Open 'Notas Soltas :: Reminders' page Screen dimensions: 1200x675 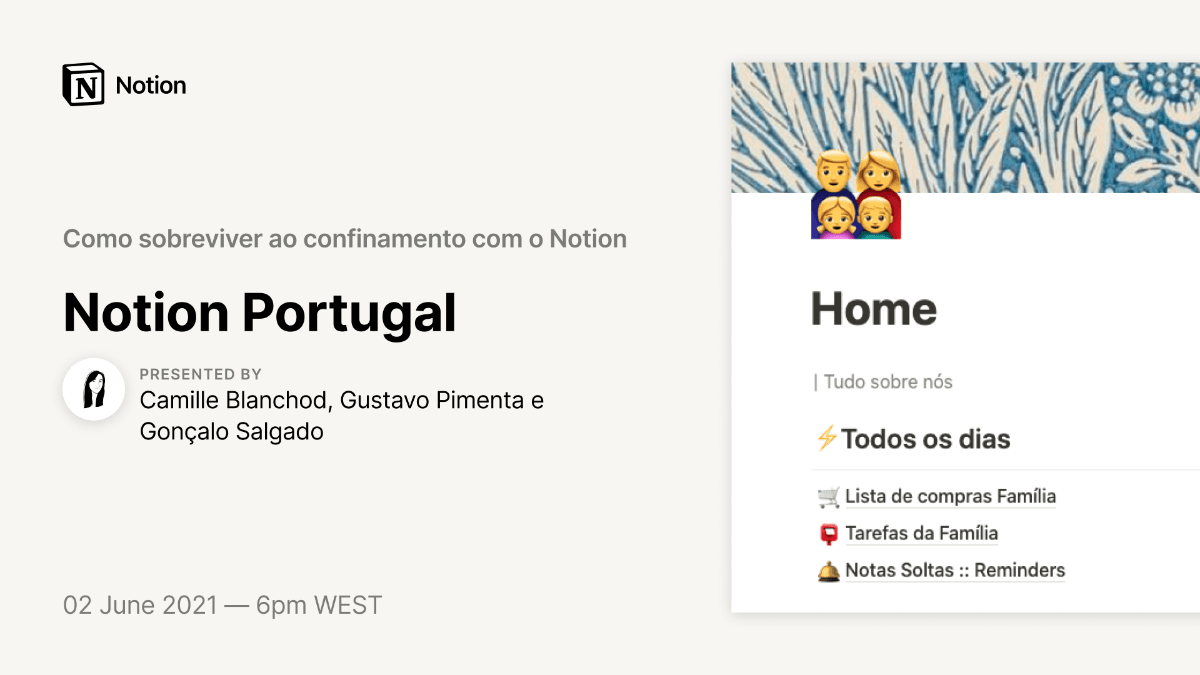955,570
